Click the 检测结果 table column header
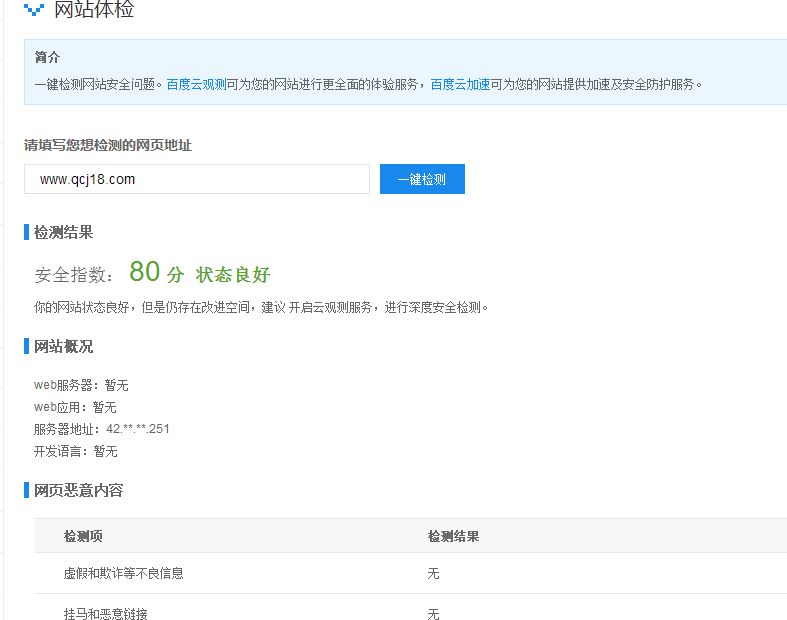The image size is (787, 620). pyautogui.click(x=453, y=536)
